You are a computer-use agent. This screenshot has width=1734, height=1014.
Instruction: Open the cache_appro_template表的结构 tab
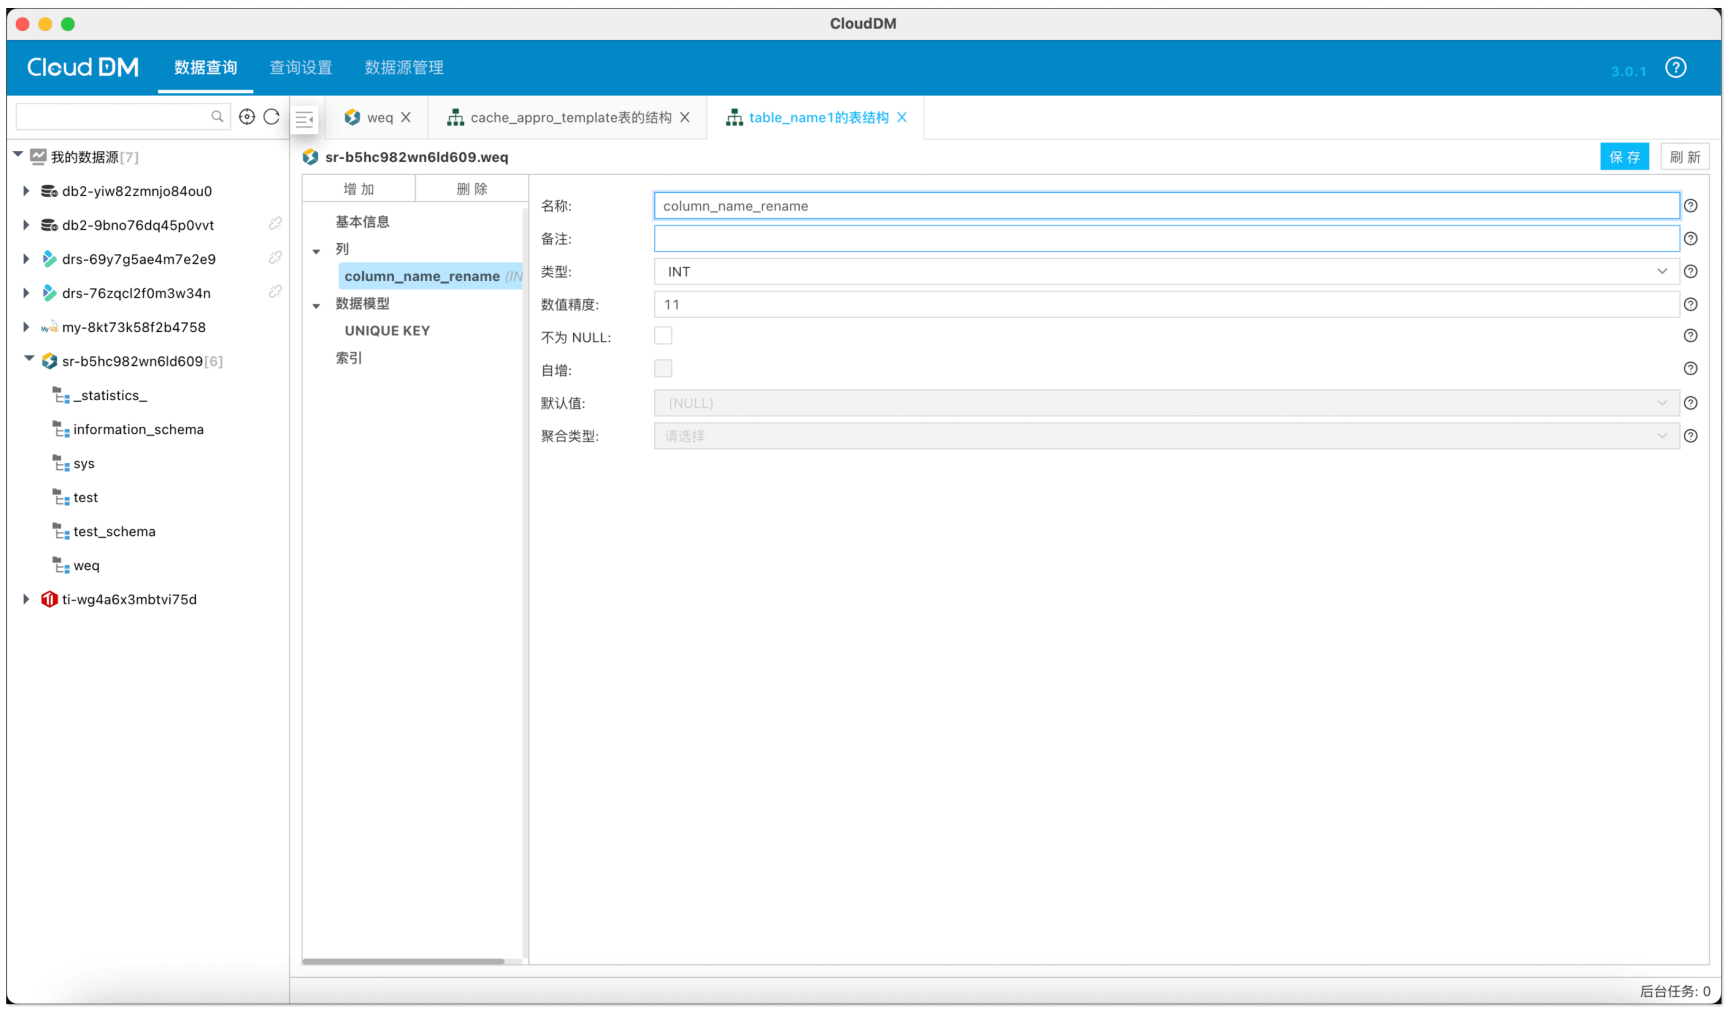pyautogui.click(x=570, y=118)
